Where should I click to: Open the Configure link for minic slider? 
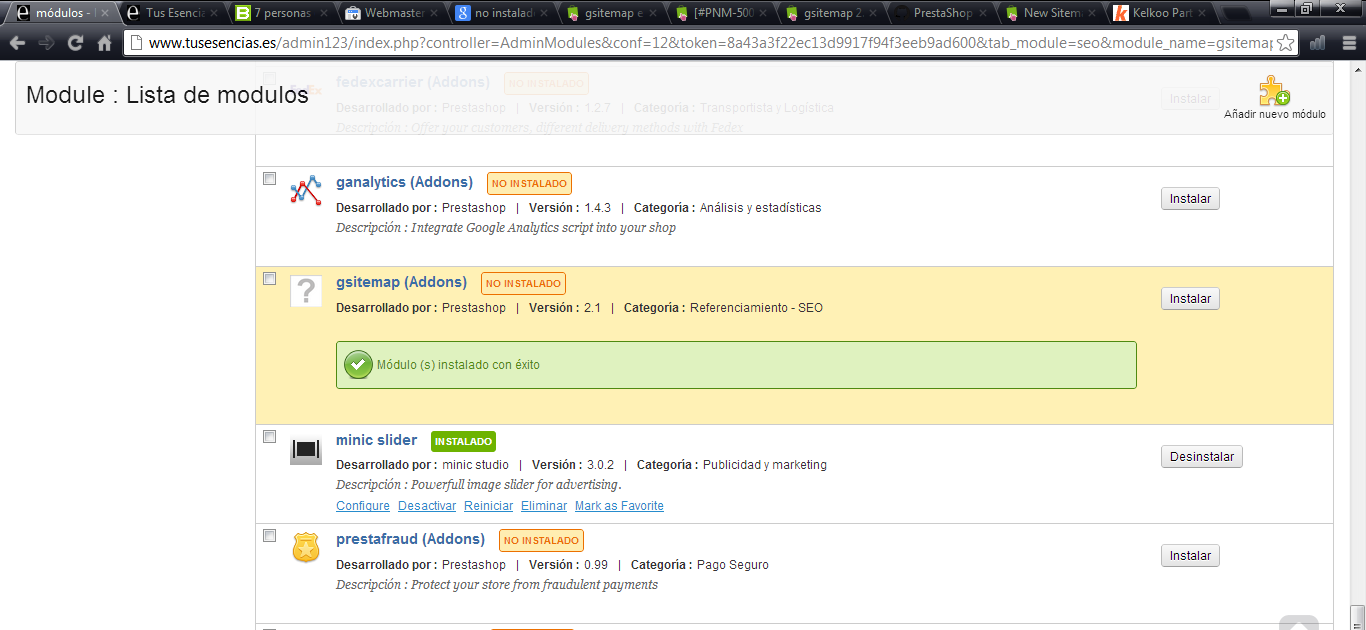click(x=363, y=506)
